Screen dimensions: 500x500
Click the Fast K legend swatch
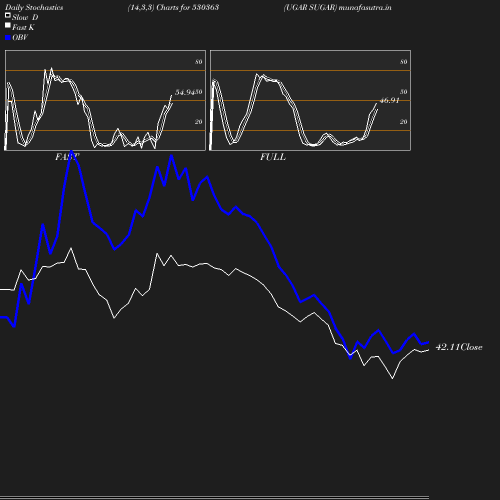(x=8, y=25)
